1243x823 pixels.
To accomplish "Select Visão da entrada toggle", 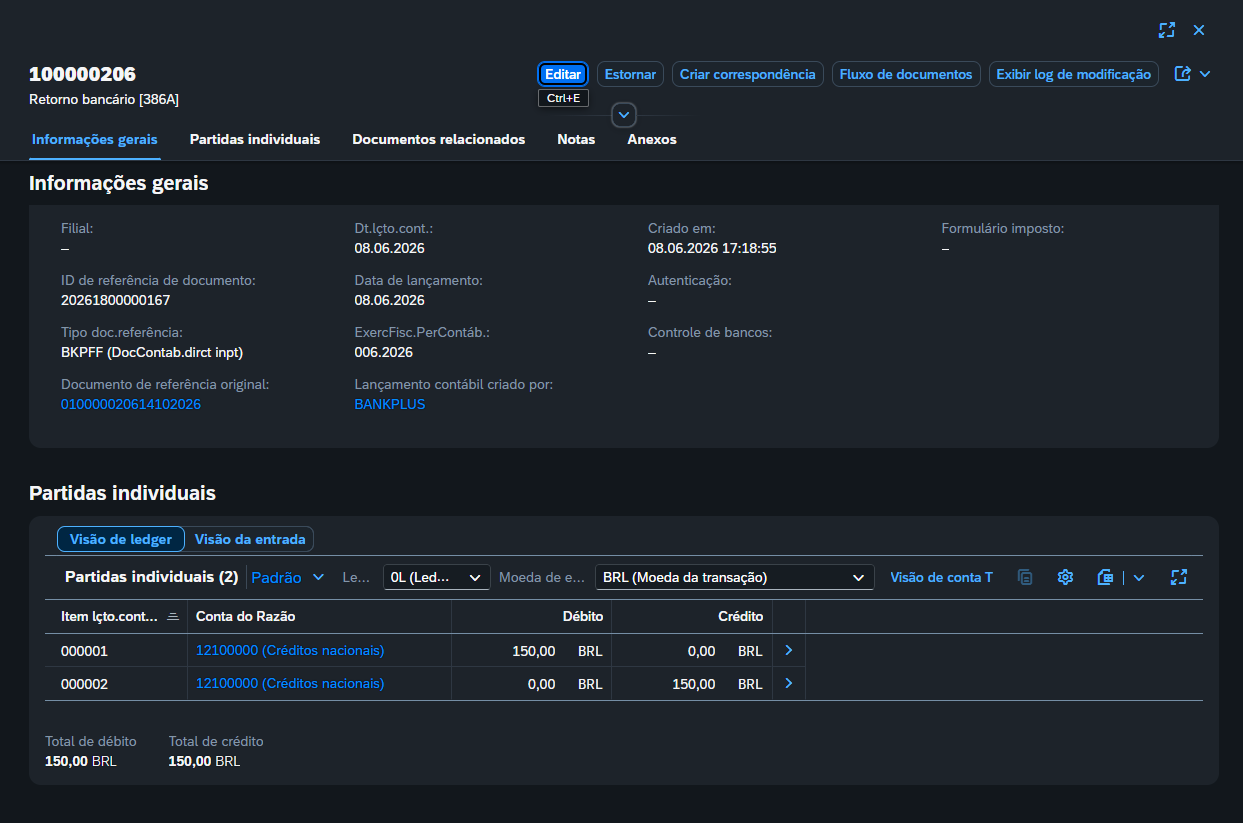I will [250, 539].
